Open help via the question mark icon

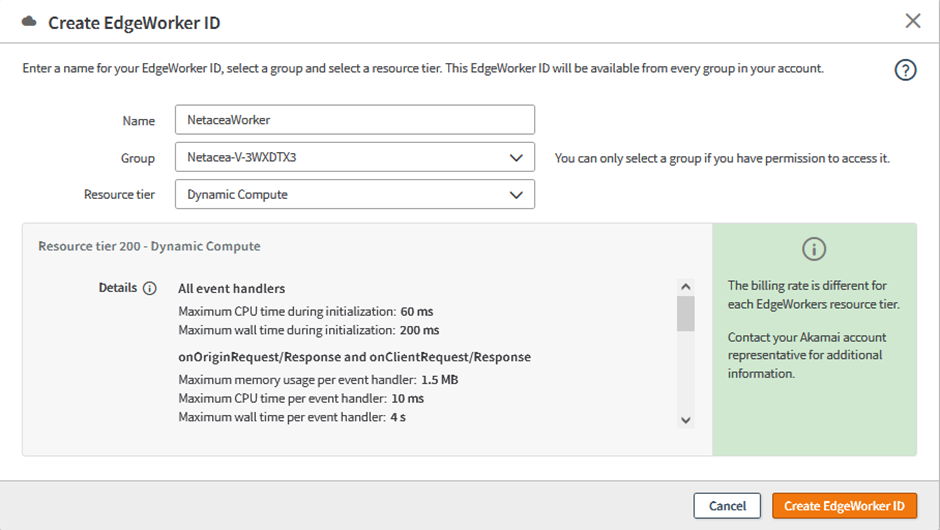(x=905, y=71)
